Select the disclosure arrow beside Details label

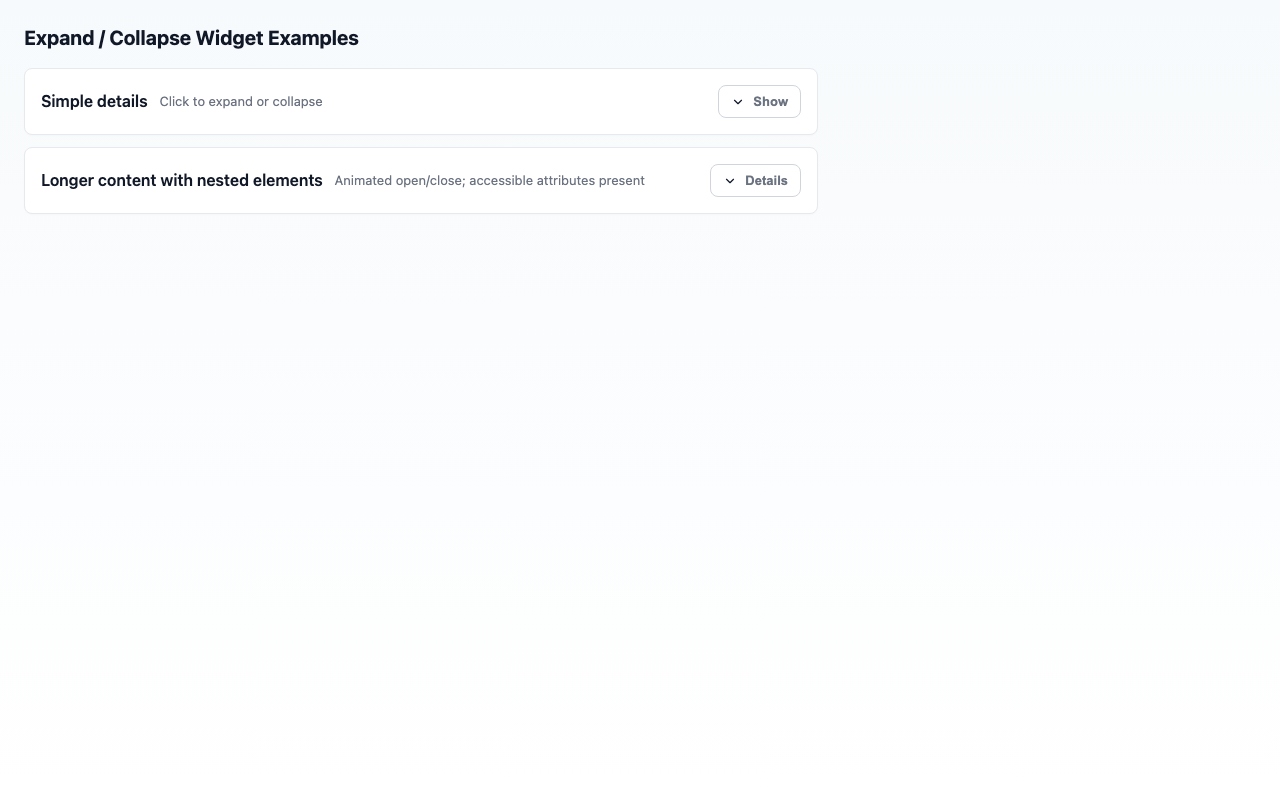point(730,180)
